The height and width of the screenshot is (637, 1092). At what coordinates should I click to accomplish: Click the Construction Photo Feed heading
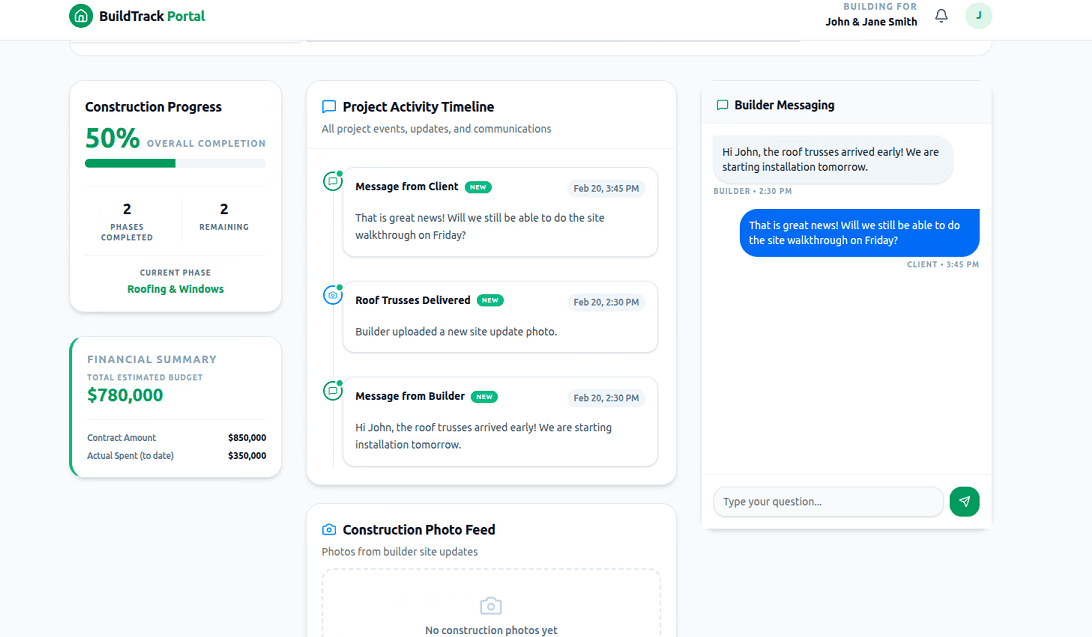(x=419, y=530)
